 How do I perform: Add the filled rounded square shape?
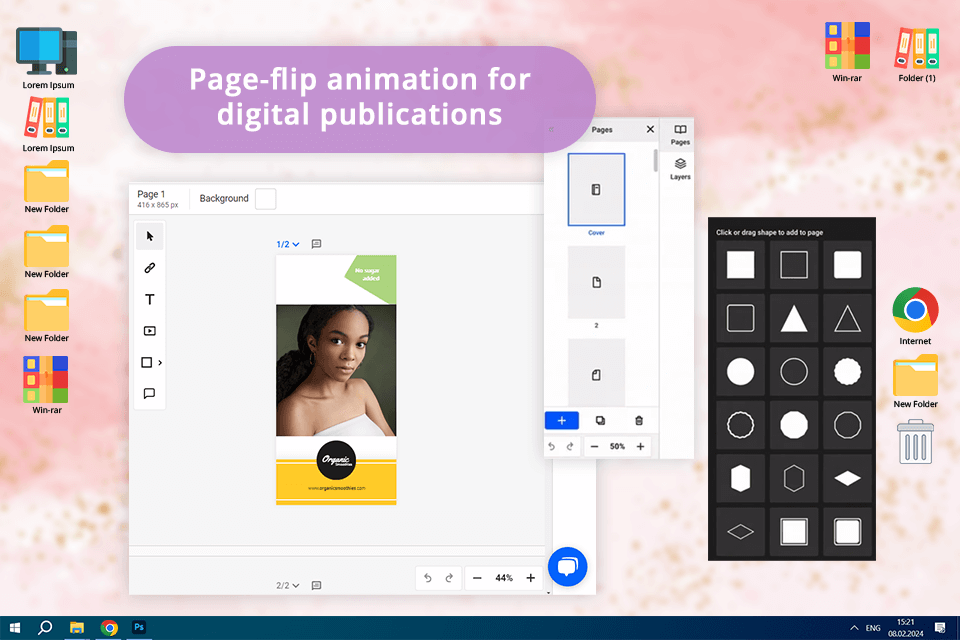coord(847,265)
